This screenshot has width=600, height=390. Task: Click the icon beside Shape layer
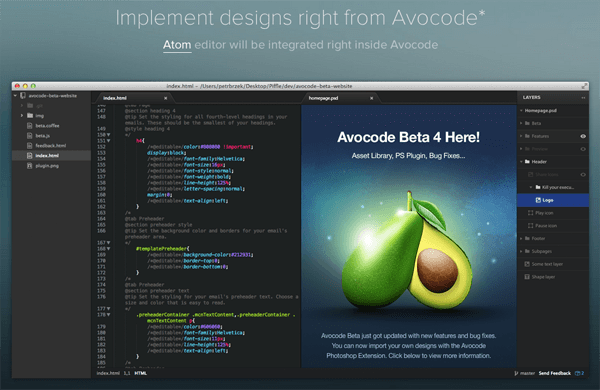(x=527, y=277)
